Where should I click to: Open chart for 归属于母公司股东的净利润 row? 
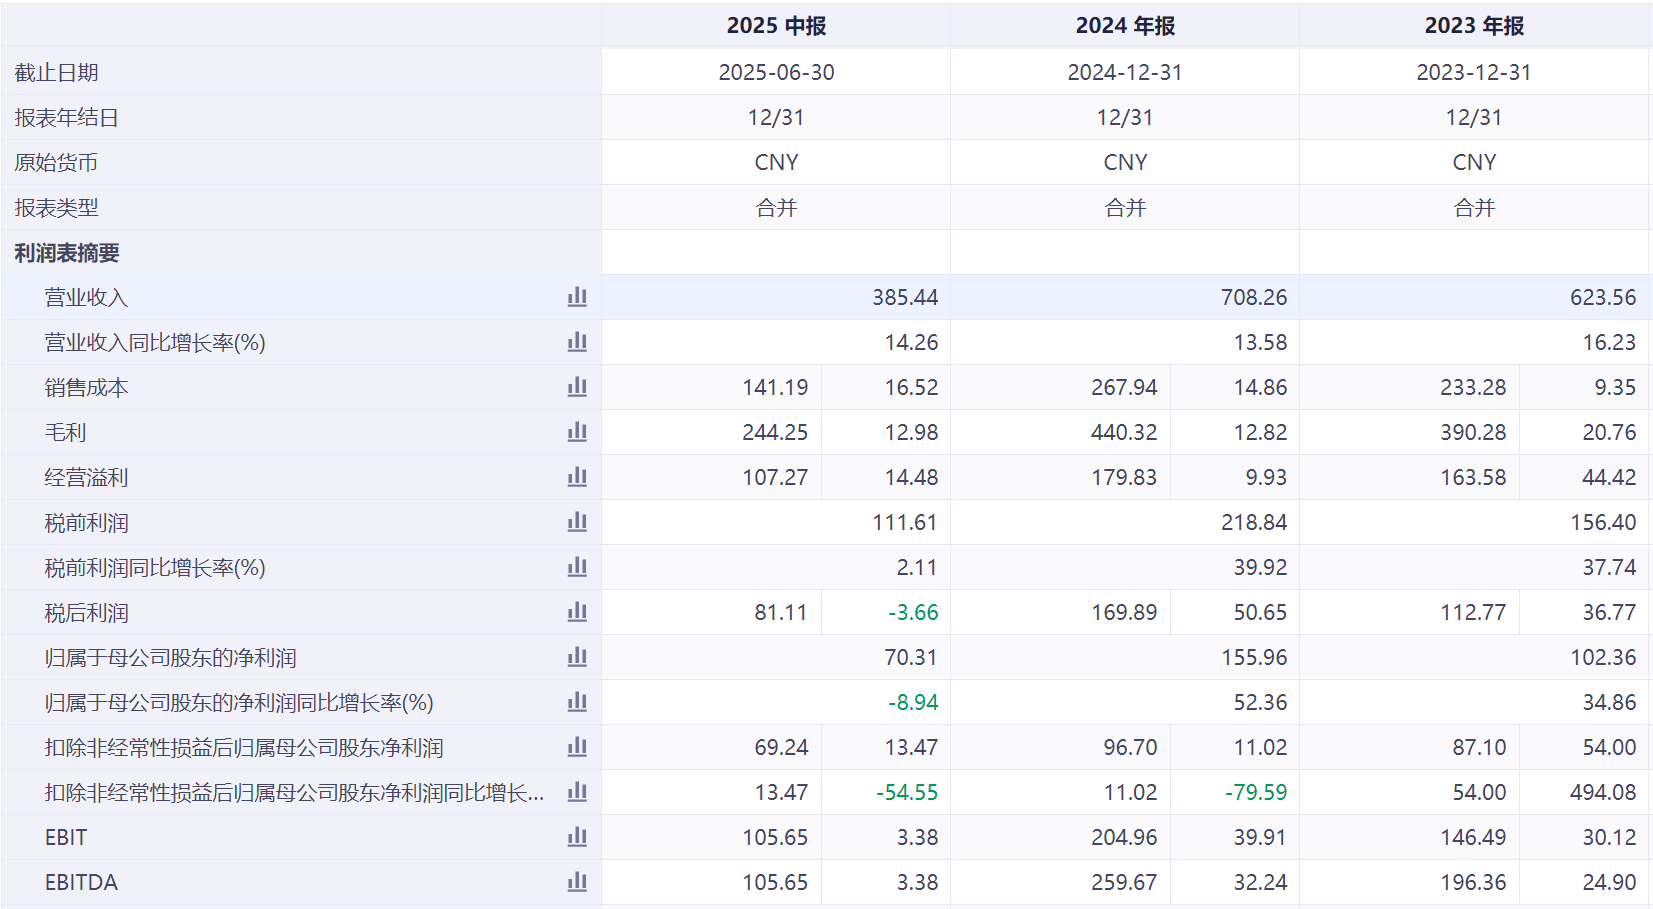pos(577,657)
